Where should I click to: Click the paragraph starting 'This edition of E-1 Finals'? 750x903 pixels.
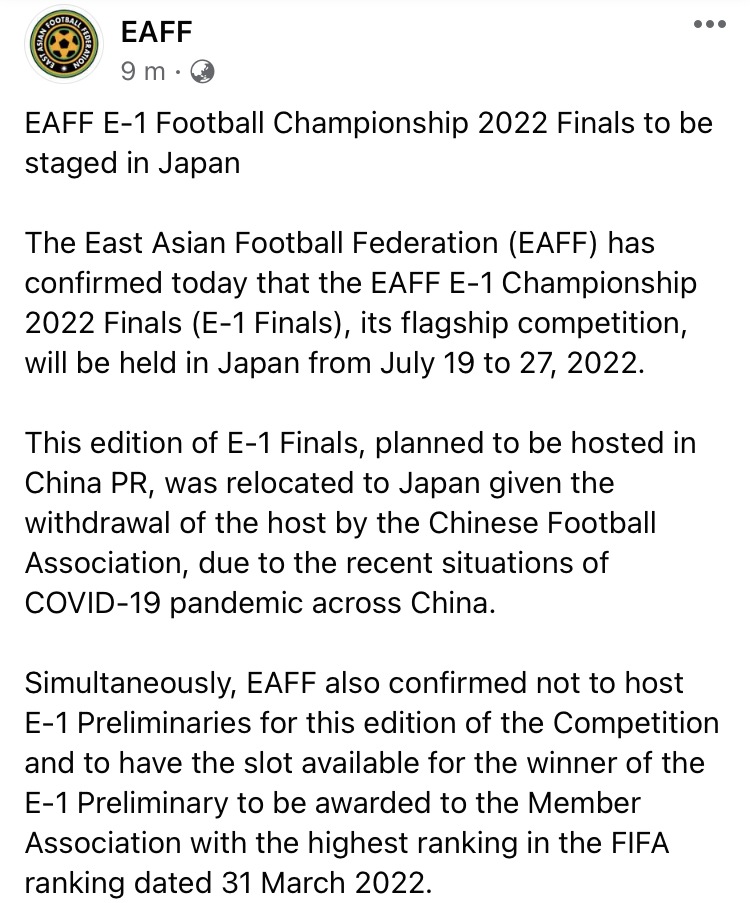(361, 523)
